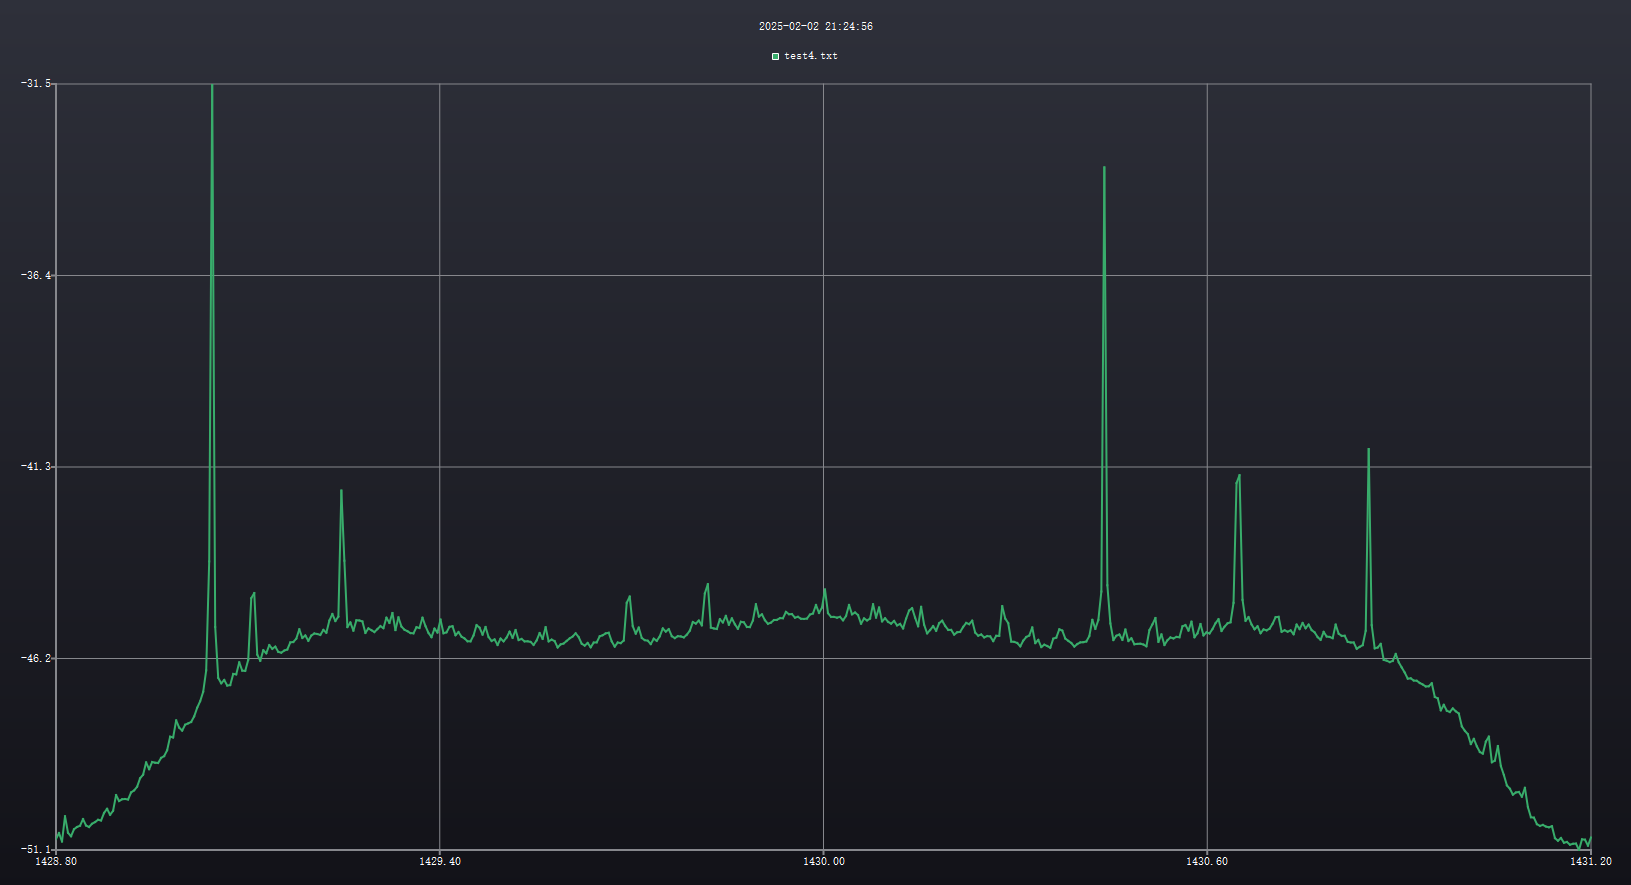The image size is (1631, 885).
Task: Select the -46.2 y-axis label
Action: click(x=36, y=658)
